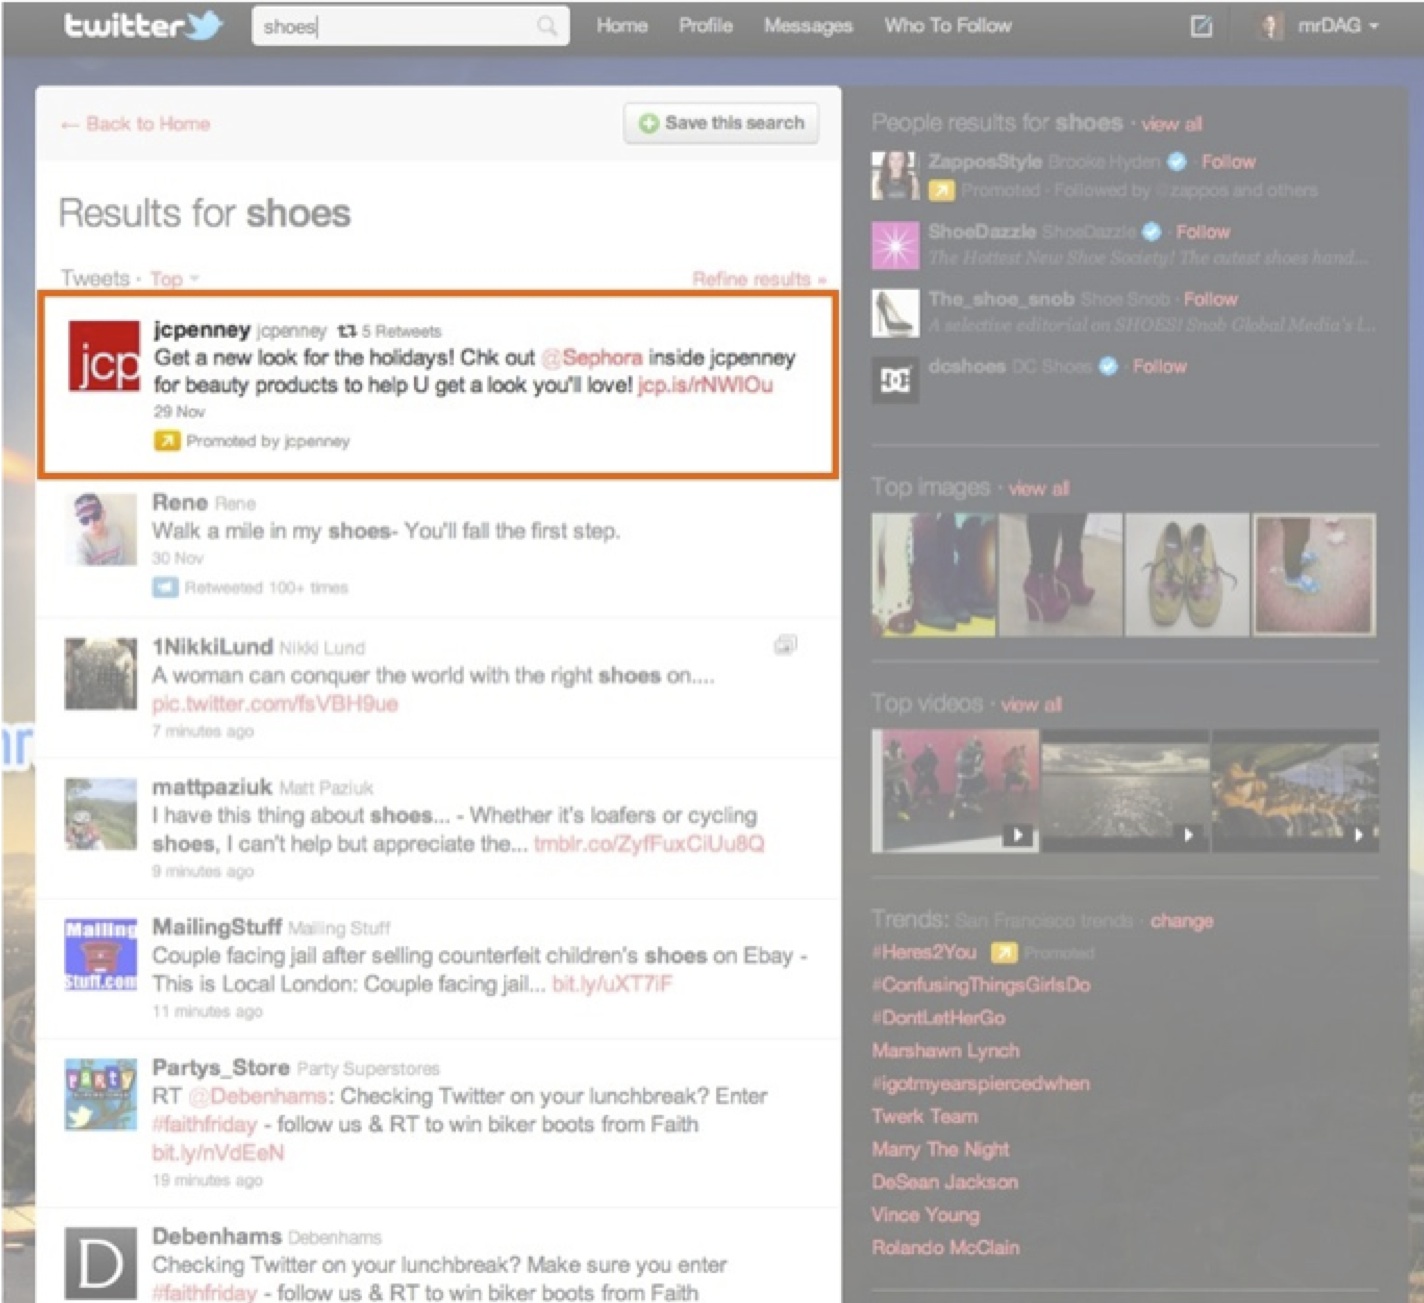Click Rene's profile avatar
Image resolution: width=1424 pixels, height=1303 pixels.
point(101,529)
